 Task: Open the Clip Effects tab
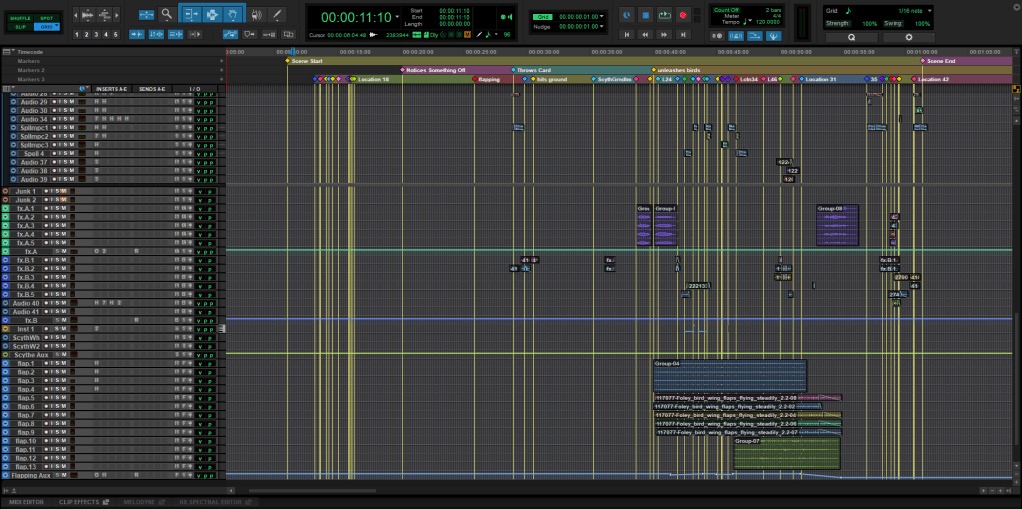point(79,501)
